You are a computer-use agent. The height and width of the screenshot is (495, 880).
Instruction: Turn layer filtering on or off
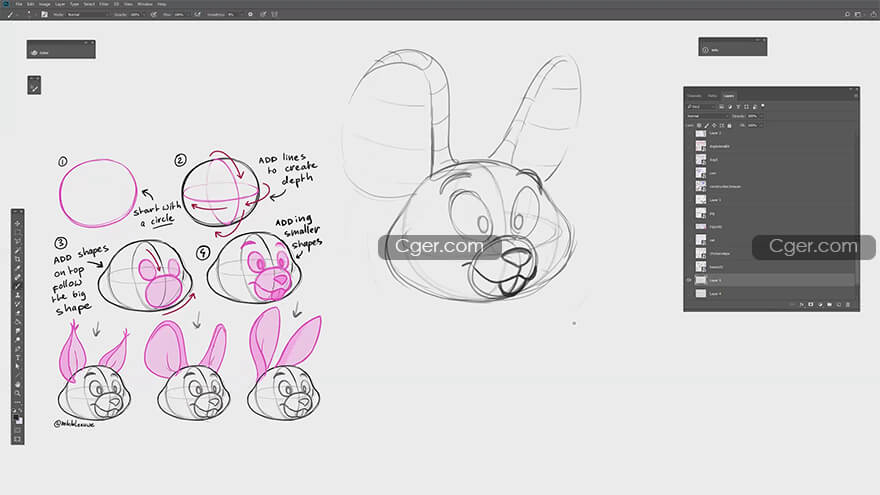click(763, 106)
